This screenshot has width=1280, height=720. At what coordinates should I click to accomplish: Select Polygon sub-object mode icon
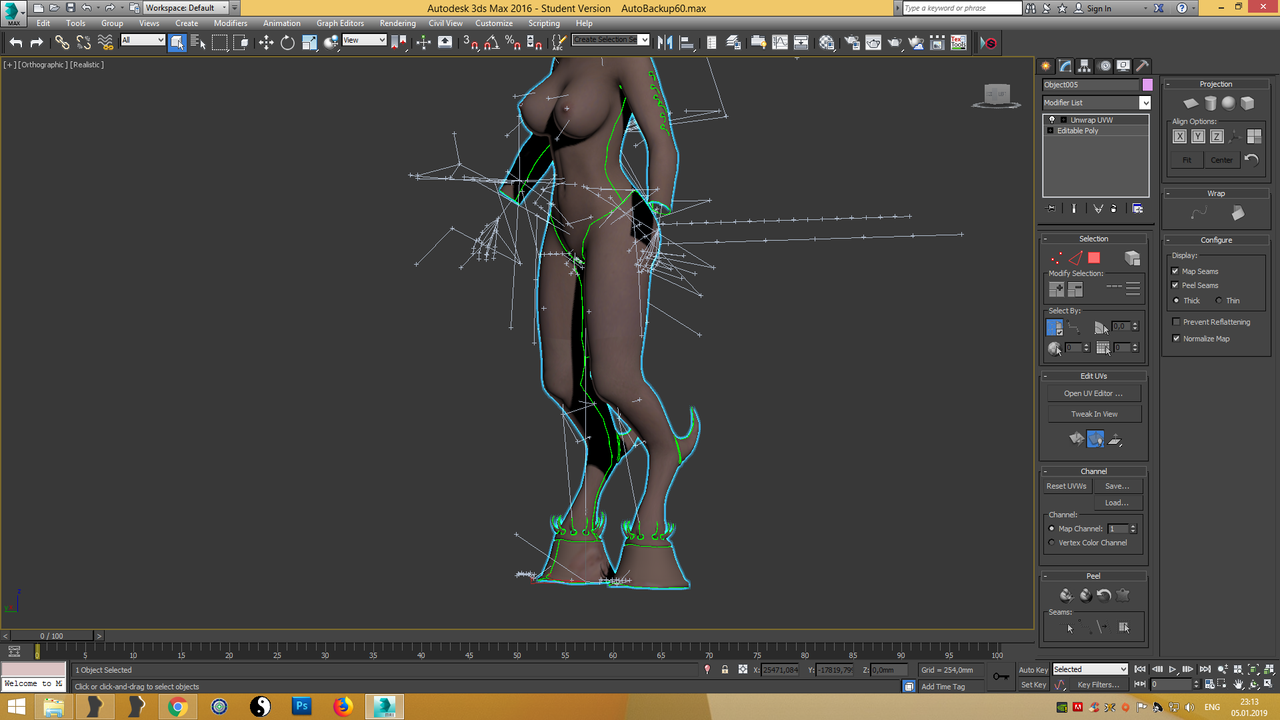click(1094, 258)
